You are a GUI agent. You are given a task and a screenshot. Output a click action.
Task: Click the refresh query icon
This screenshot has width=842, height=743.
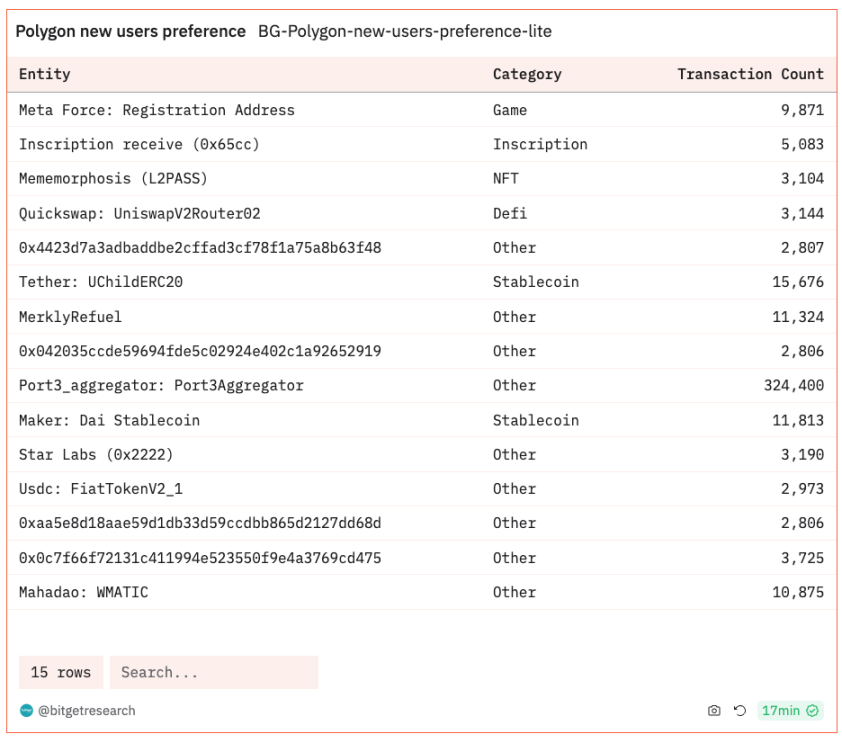click(x=740, y=711)
